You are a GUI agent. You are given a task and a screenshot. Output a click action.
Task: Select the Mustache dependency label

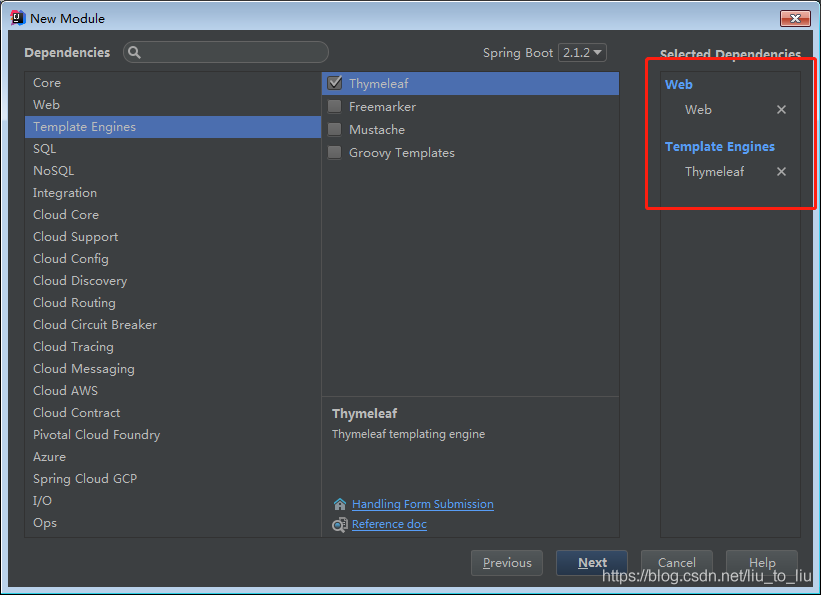coord(377,130)
